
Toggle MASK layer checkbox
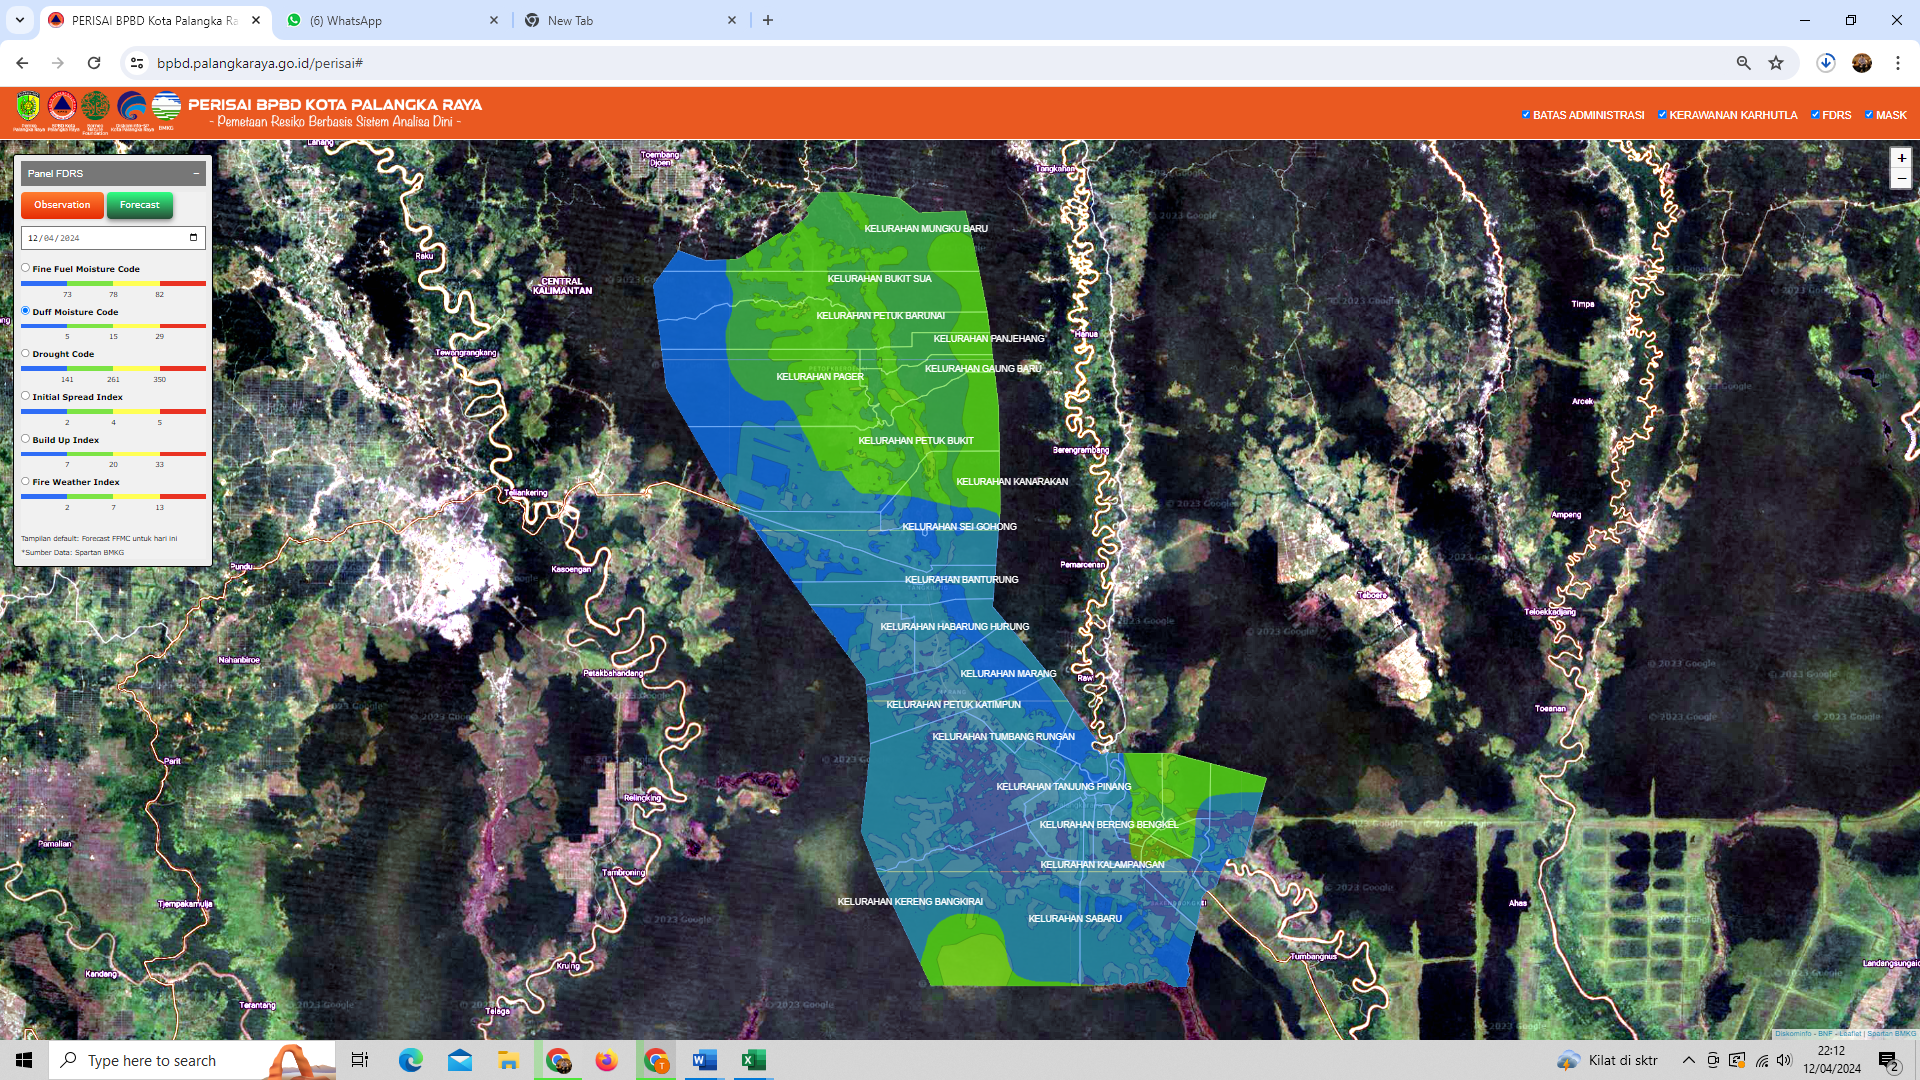[x=1869, y=115]
